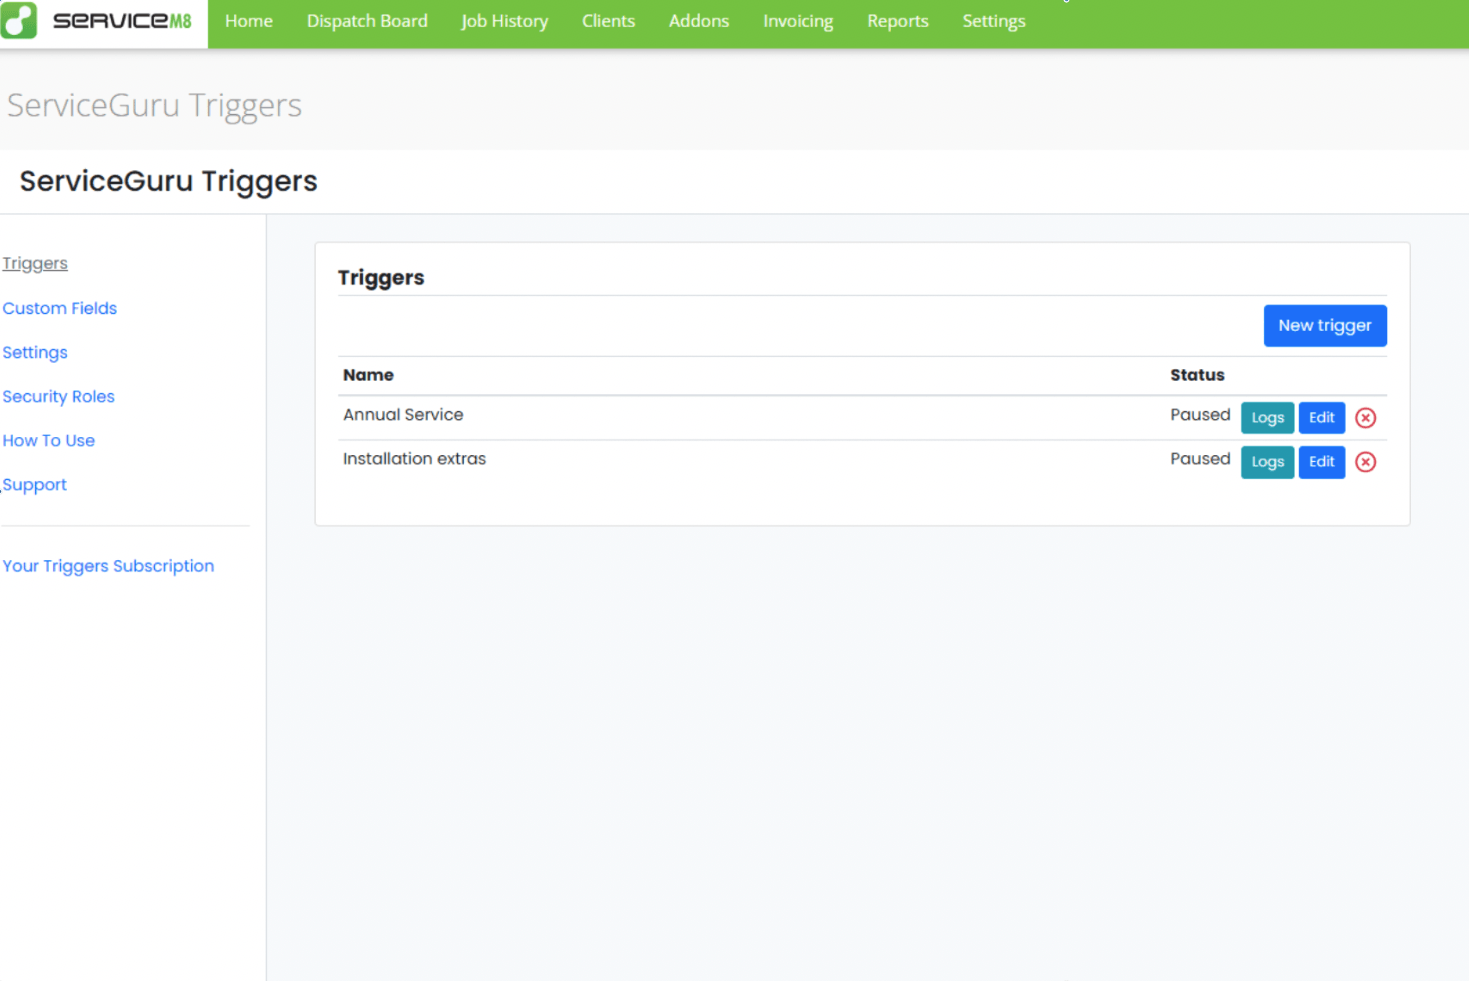
Task: Open the Home menu
Action: pos(249,21)
